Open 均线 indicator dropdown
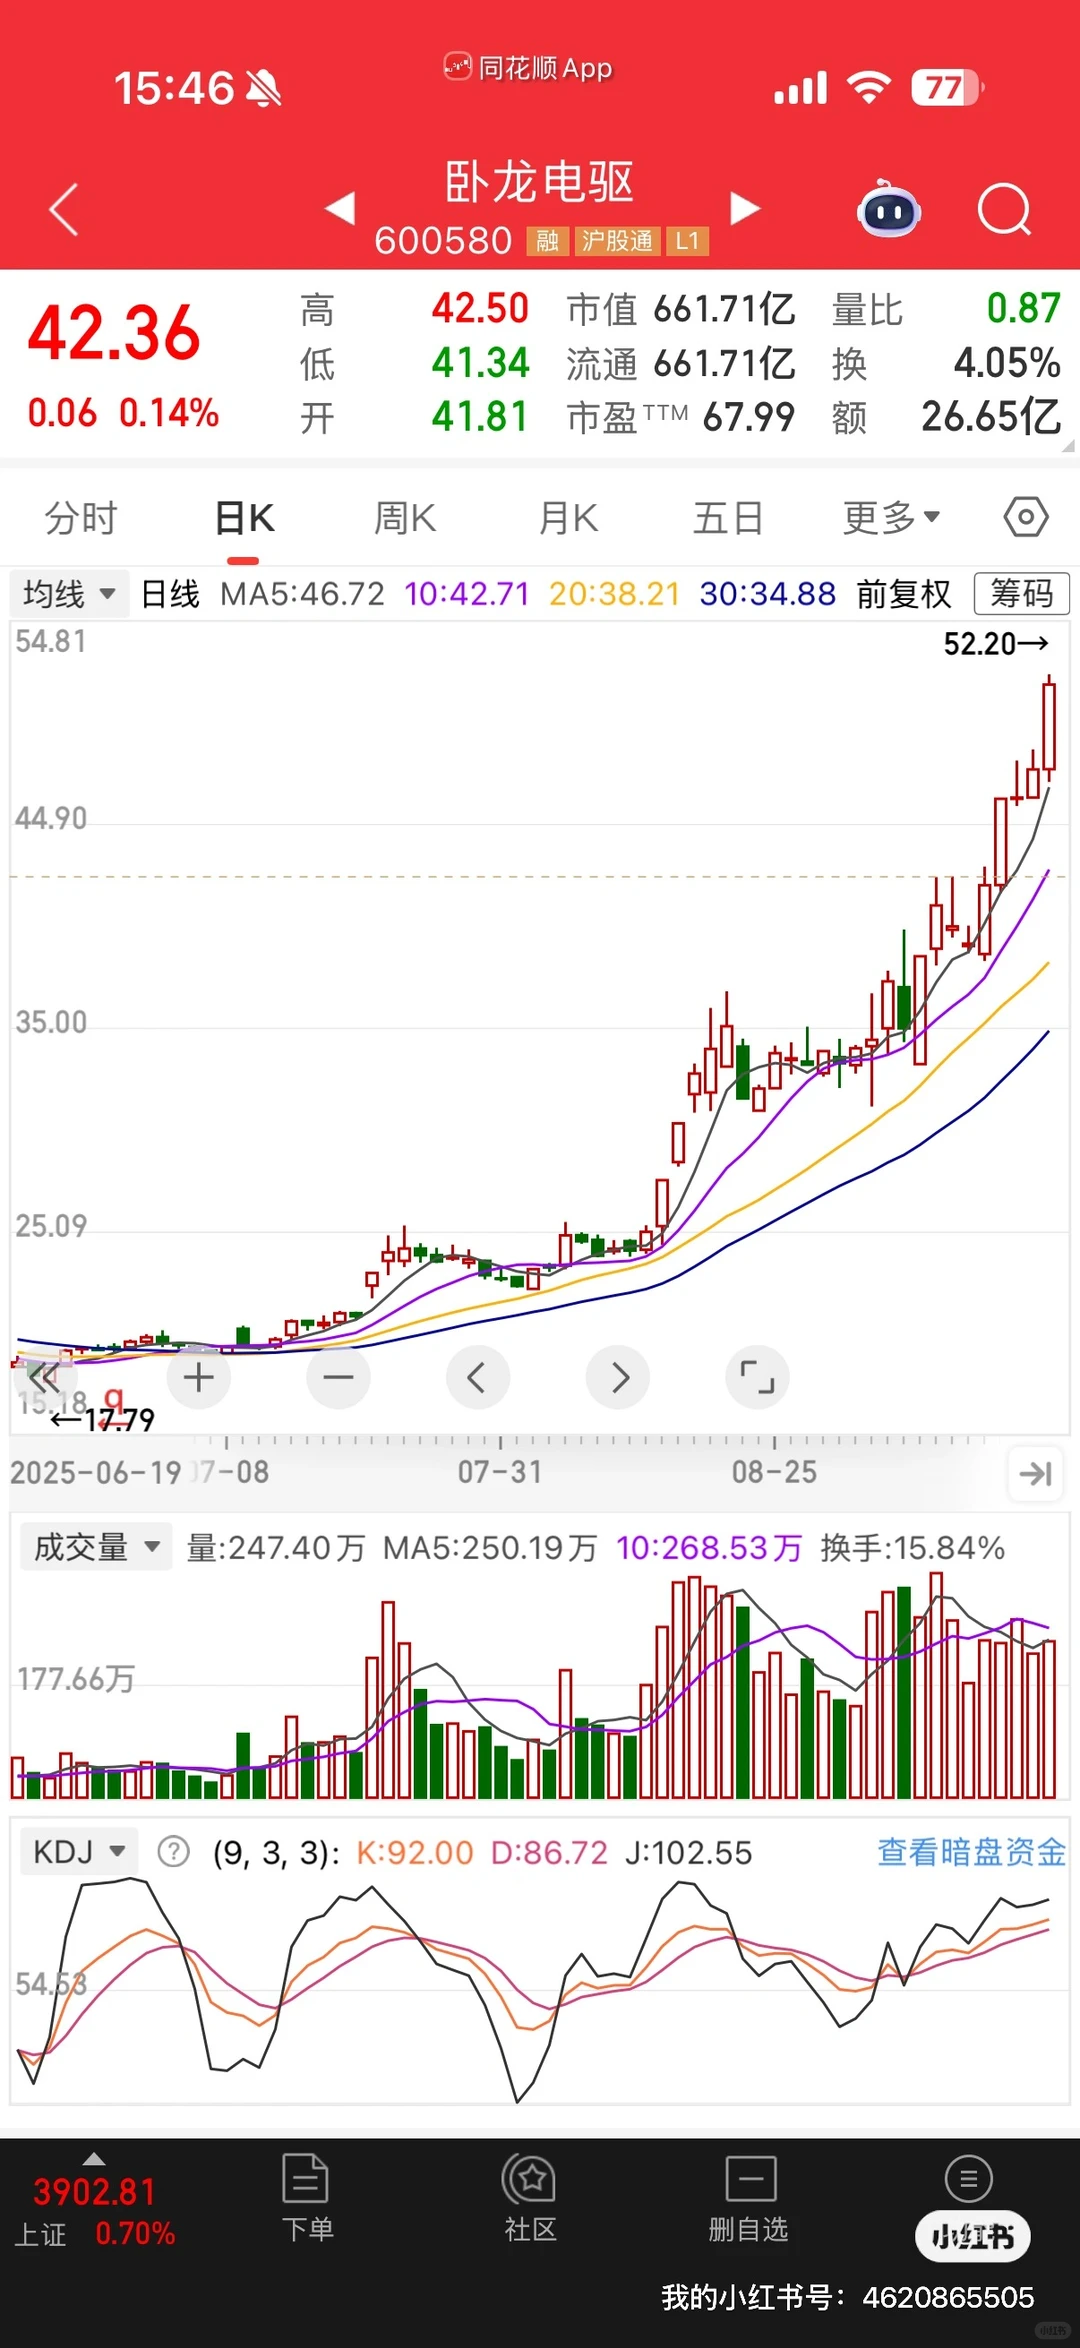 coord(69,594)
